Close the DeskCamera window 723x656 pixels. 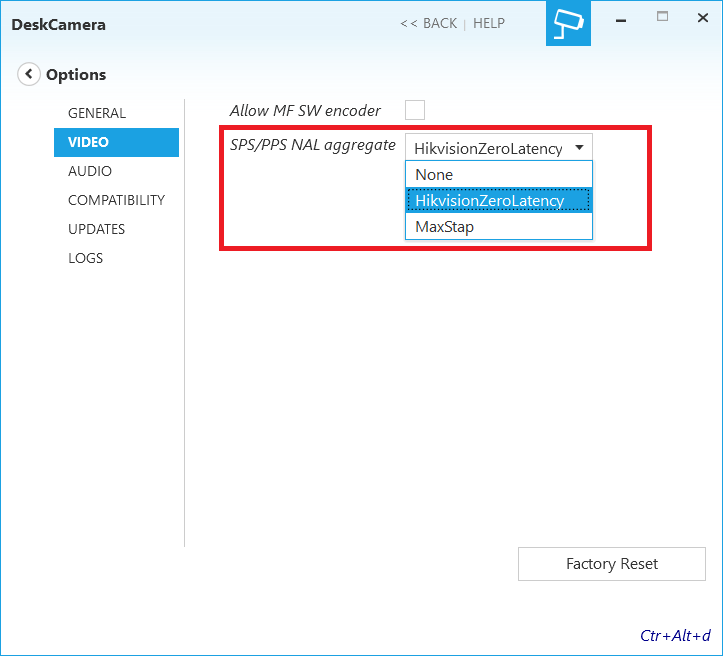(703, 18)
